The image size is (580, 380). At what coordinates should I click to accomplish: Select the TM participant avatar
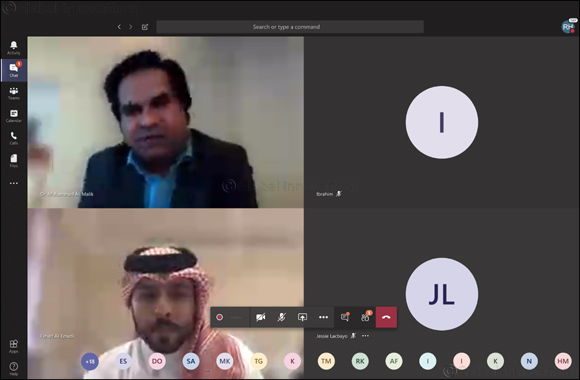(326, 361)
